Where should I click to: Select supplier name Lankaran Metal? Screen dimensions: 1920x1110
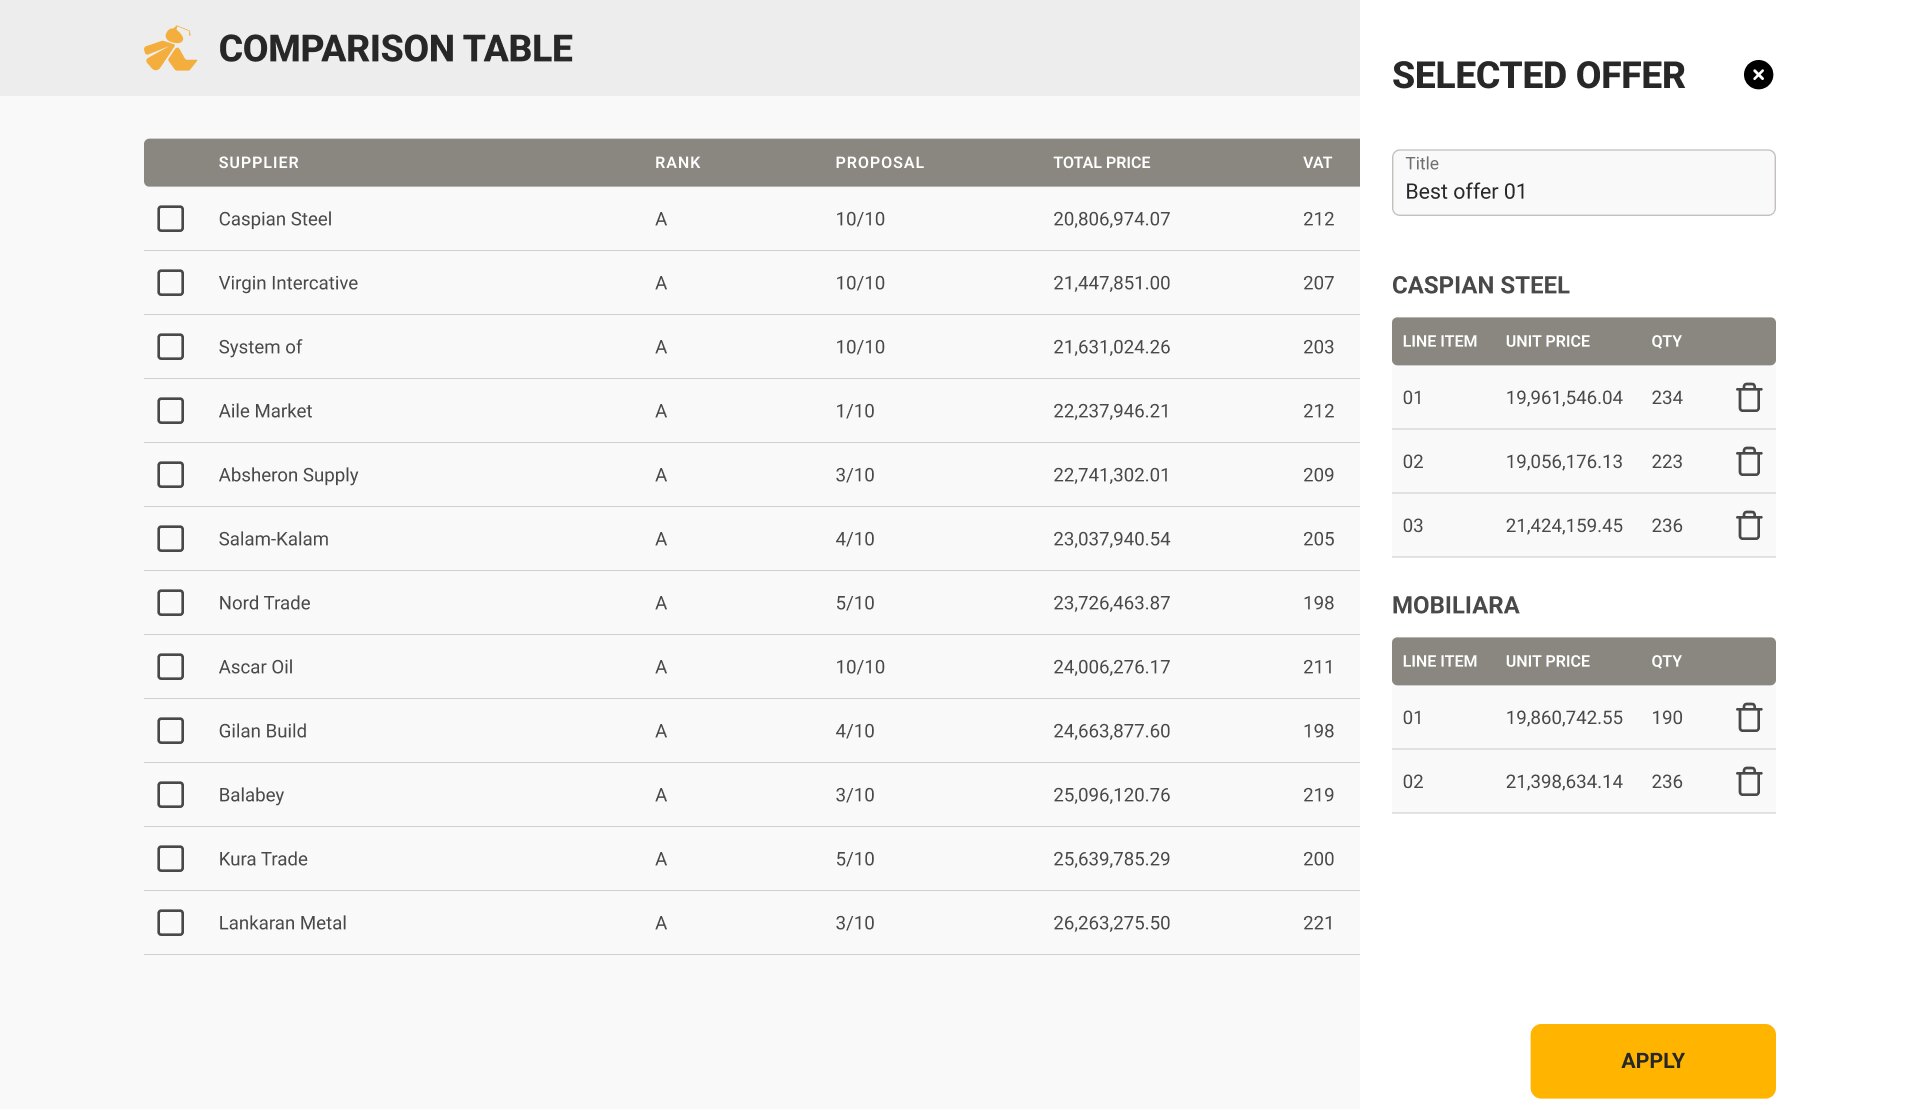(283, 923)
